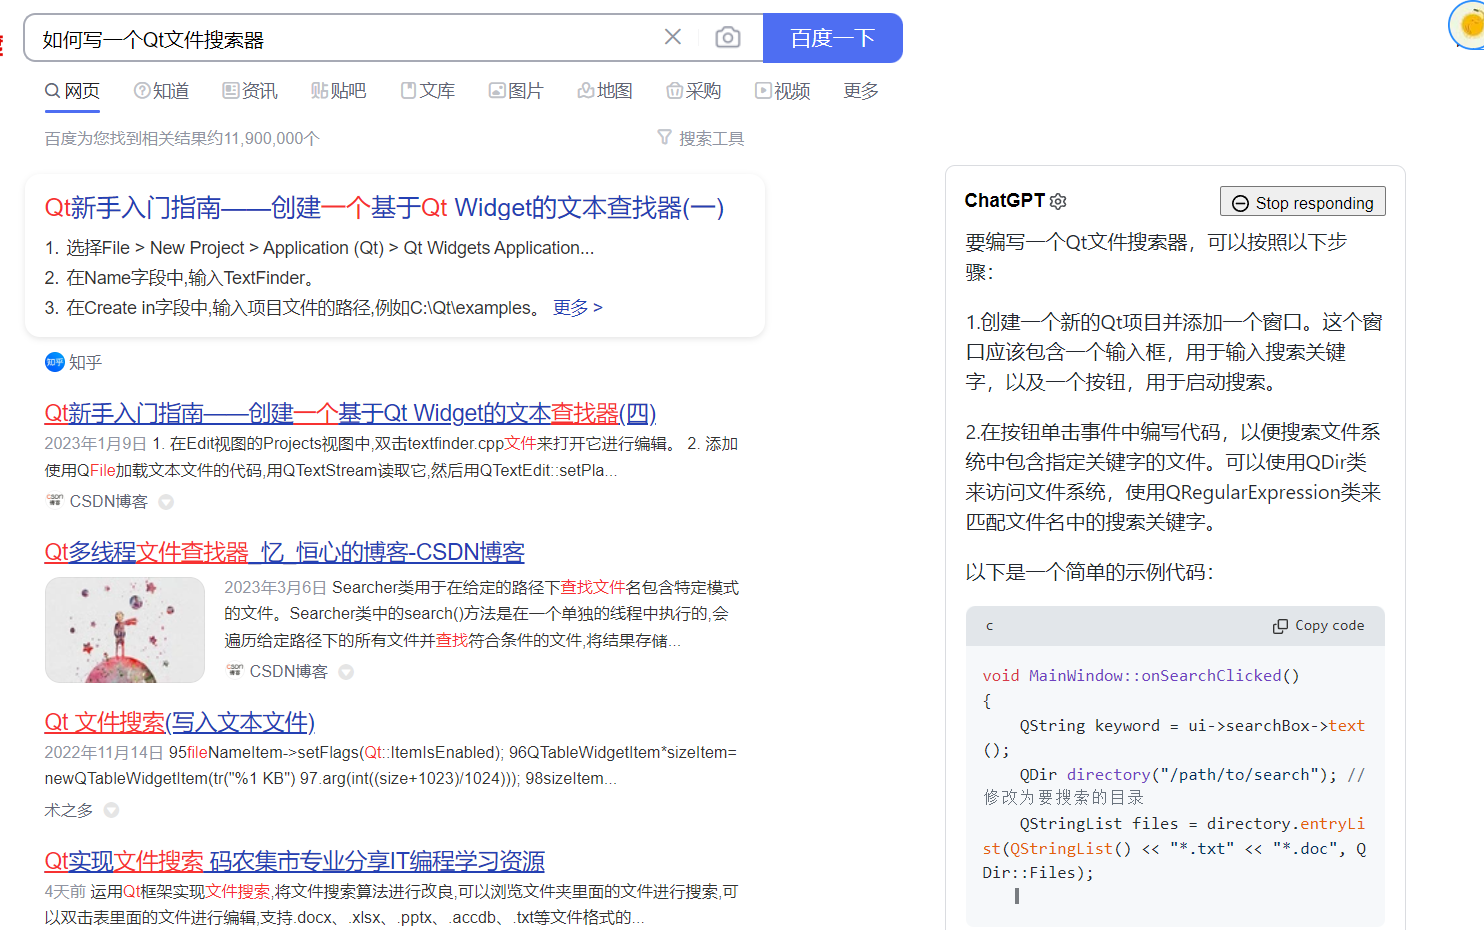Open Qt 文件搜索(写入文本文件) result

pos(179,722)
